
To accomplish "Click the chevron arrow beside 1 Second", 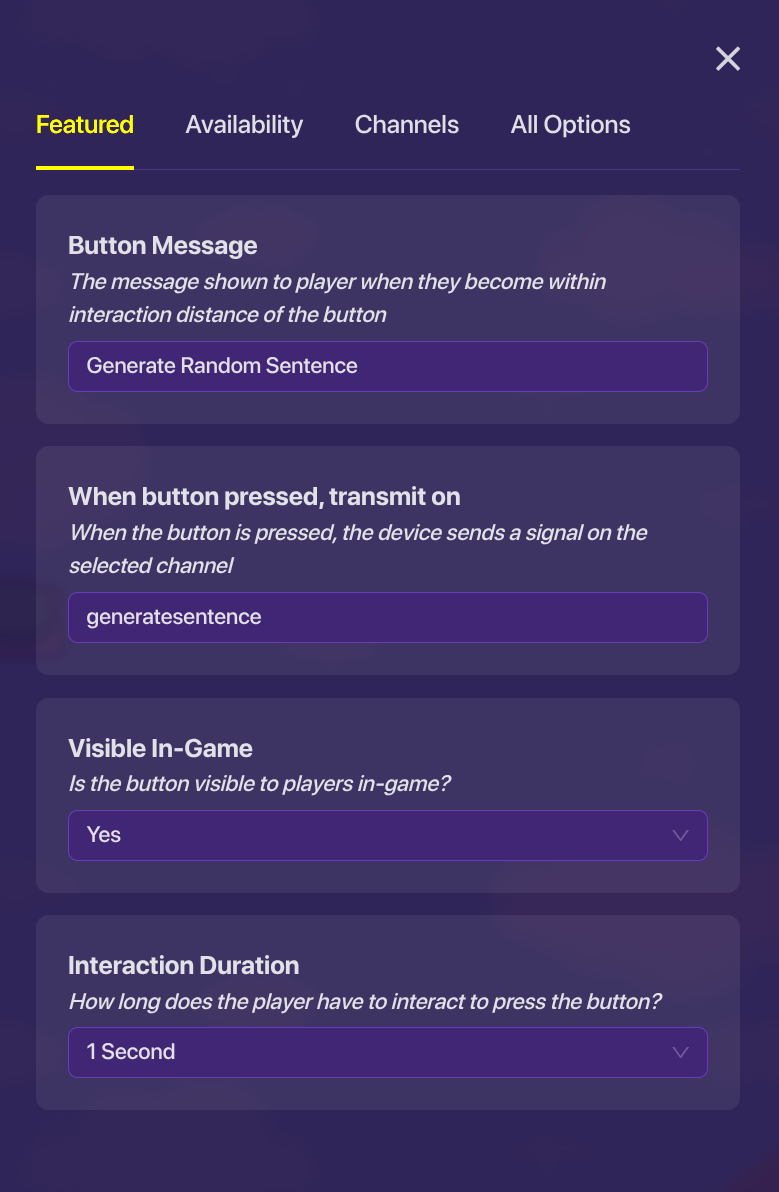I will click(x=681, y=1052).
